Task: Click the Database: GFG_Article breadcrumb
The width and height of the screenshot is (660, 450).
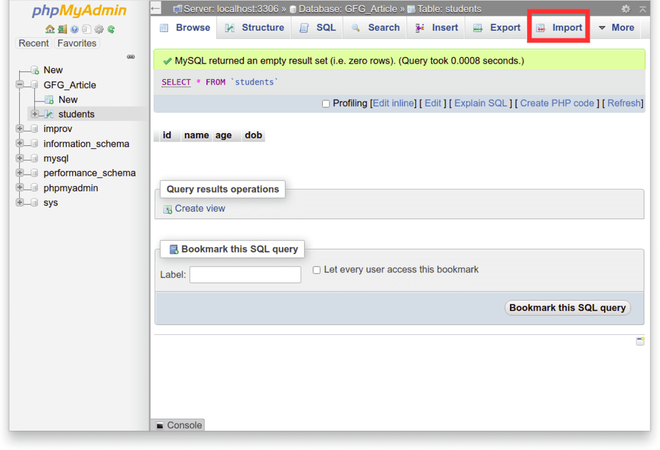Action: pos(347,9)
